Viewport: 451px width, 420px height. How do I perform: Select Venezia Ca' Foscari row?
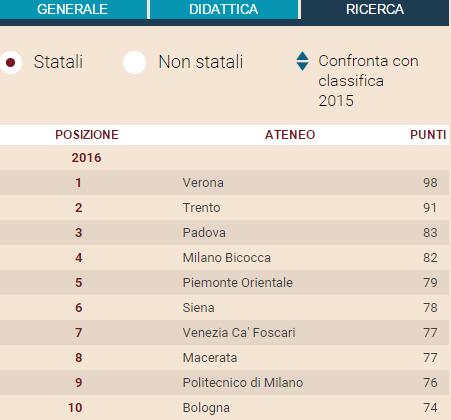pyautogui.click(x=224, y=333)
